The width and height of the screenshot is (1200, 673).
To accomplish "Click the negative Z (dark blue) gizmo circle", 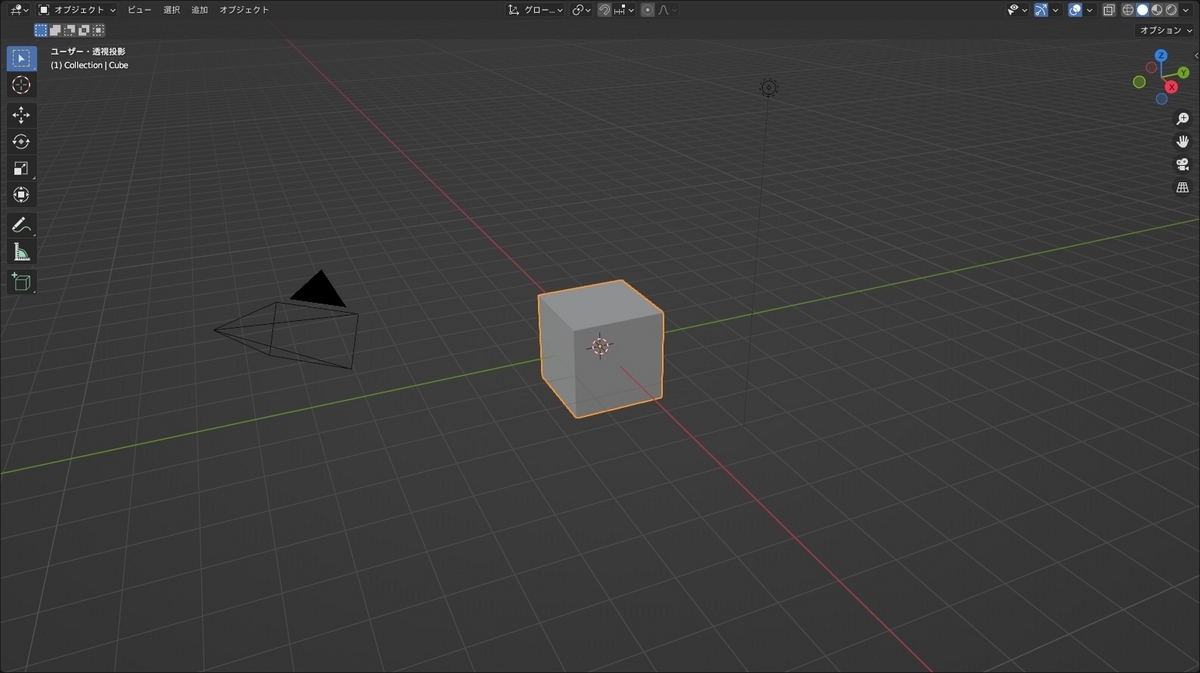I will pos(1162,99).
